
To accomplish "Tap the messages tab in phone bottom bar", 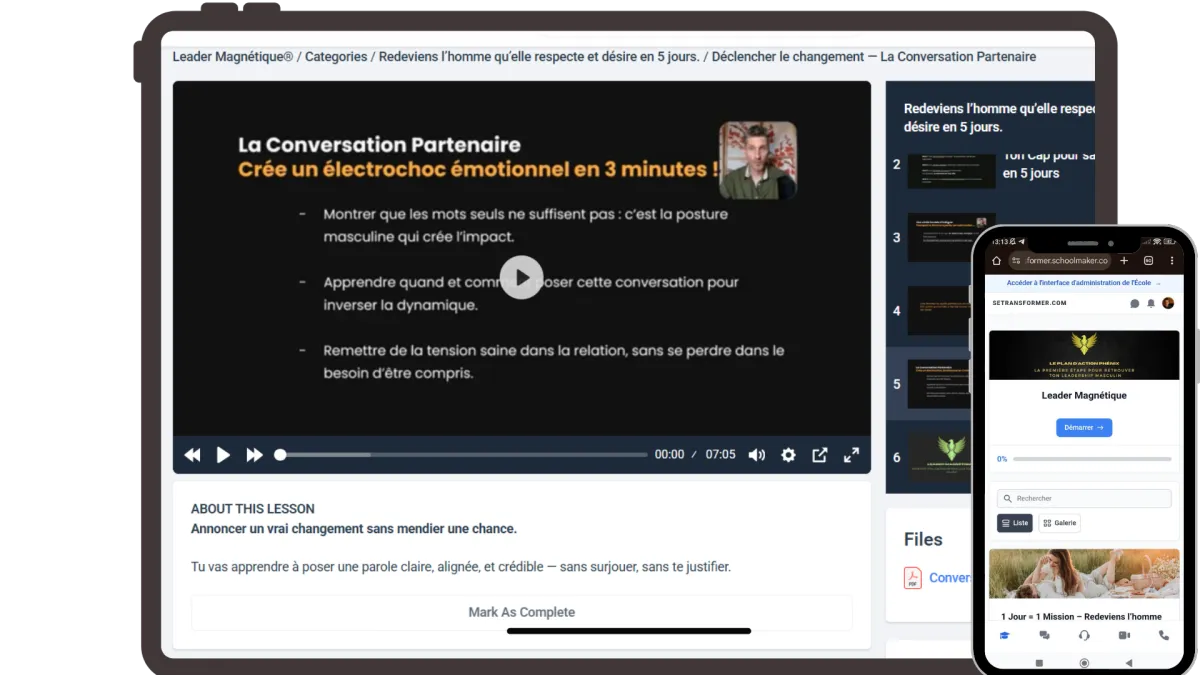I will coord(1044,635).
